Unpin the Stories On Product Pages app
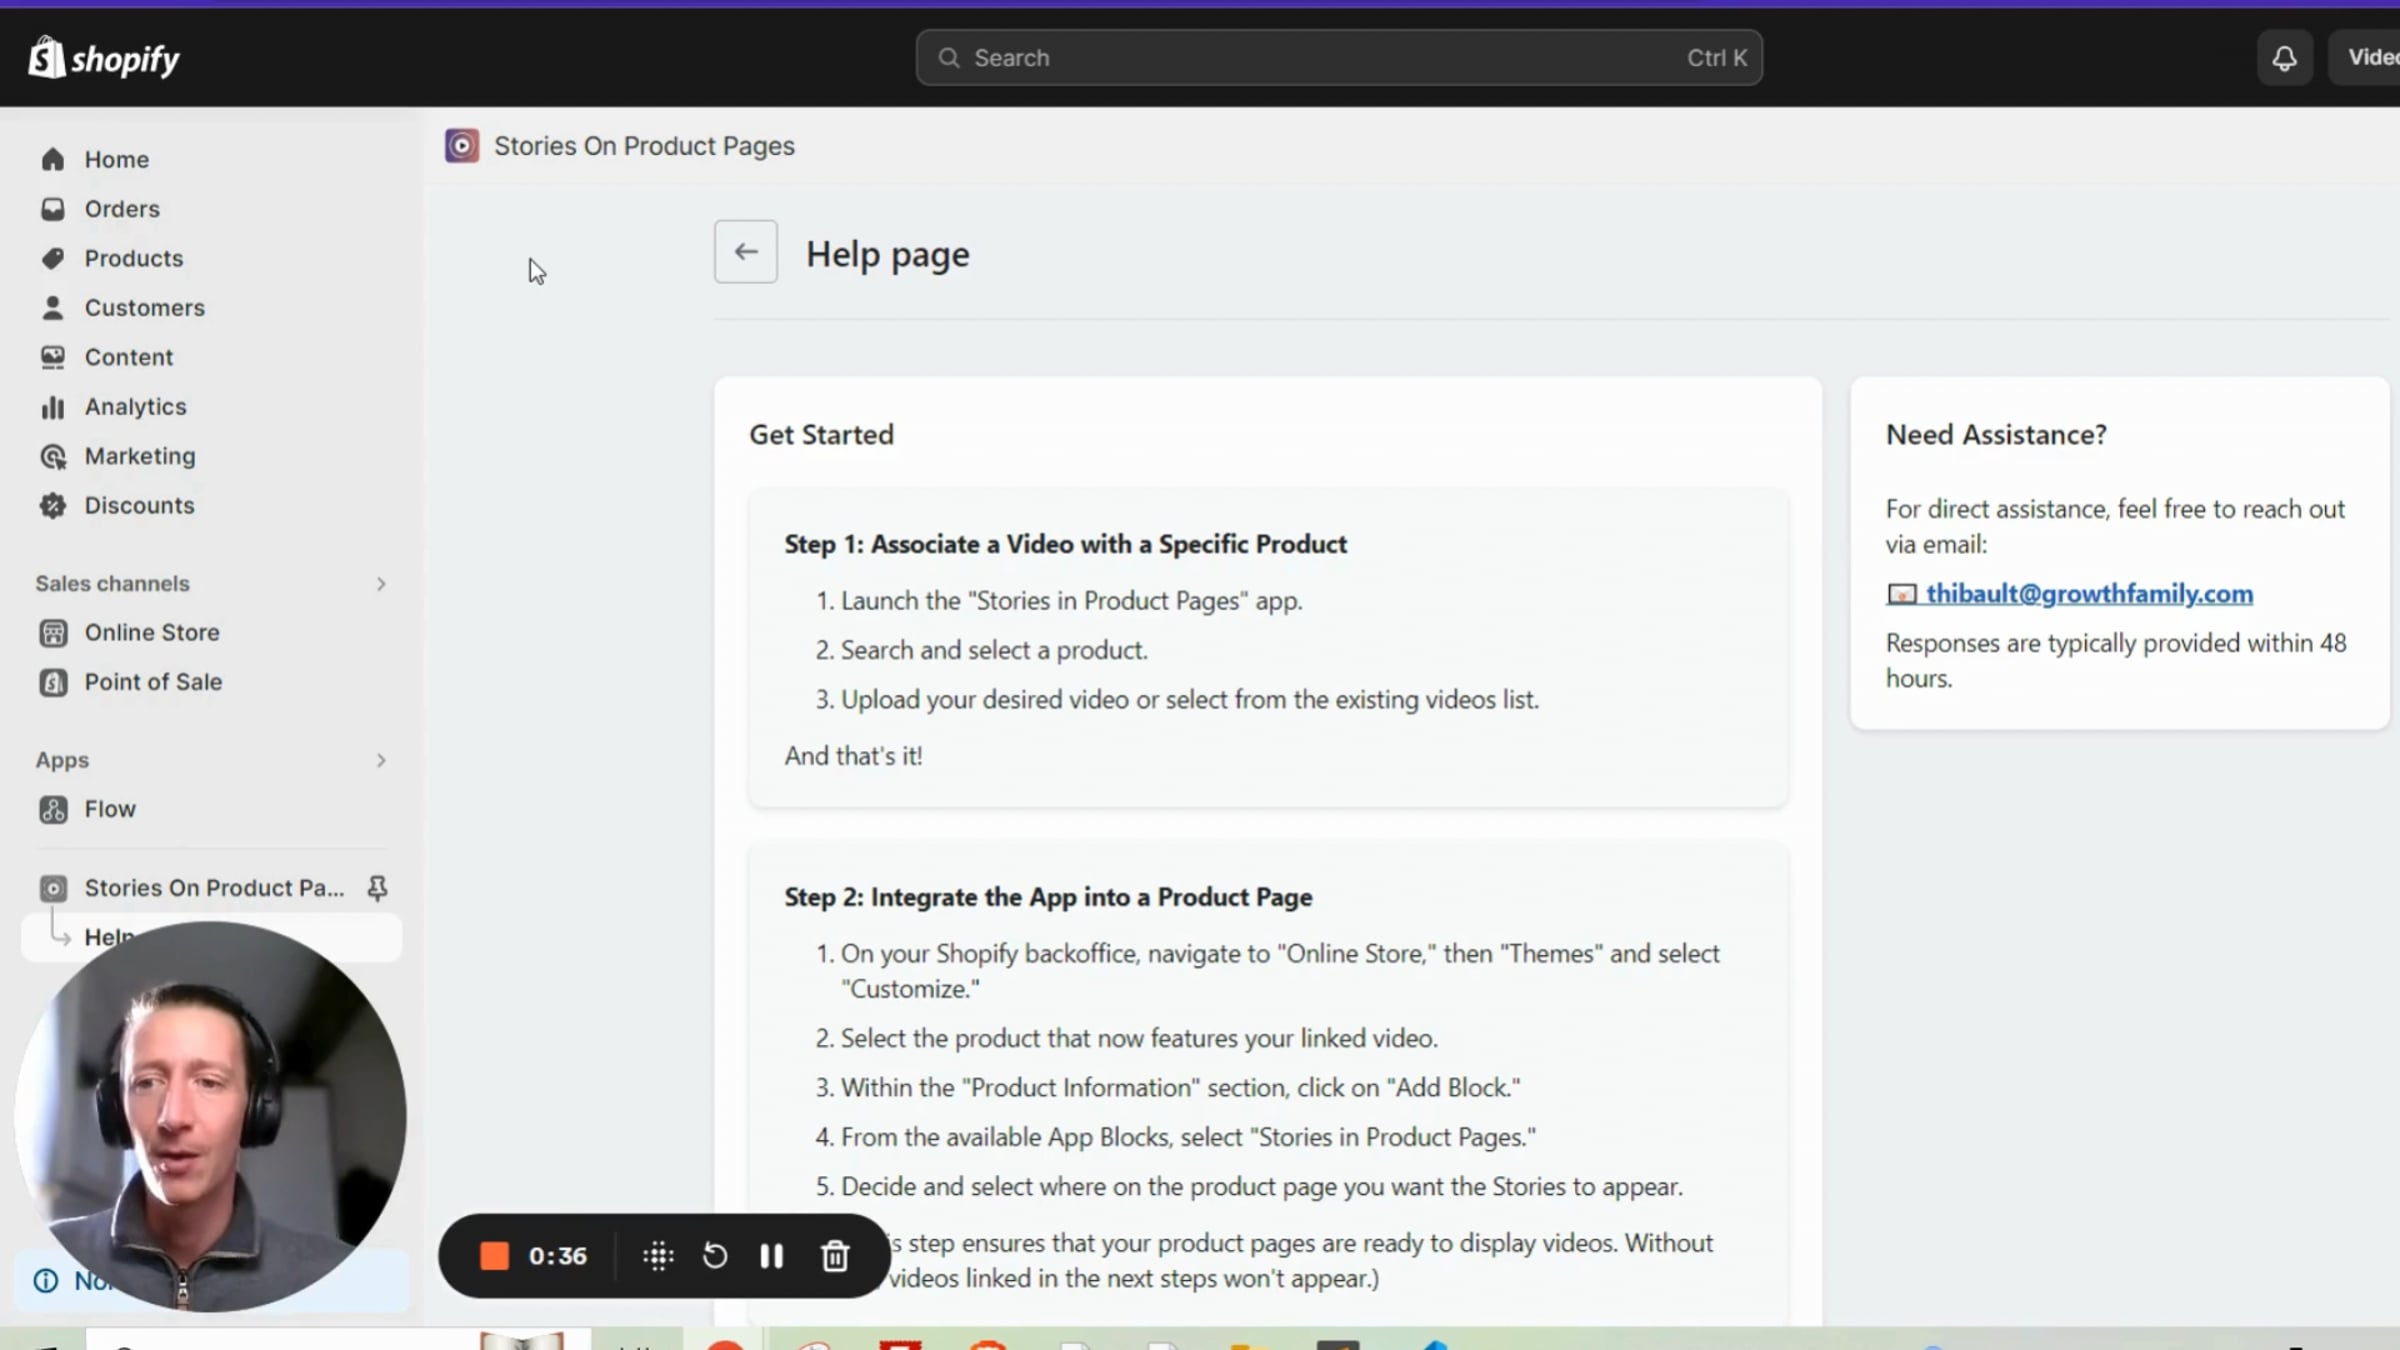The image size is (2400, 1350). [377, 888]
